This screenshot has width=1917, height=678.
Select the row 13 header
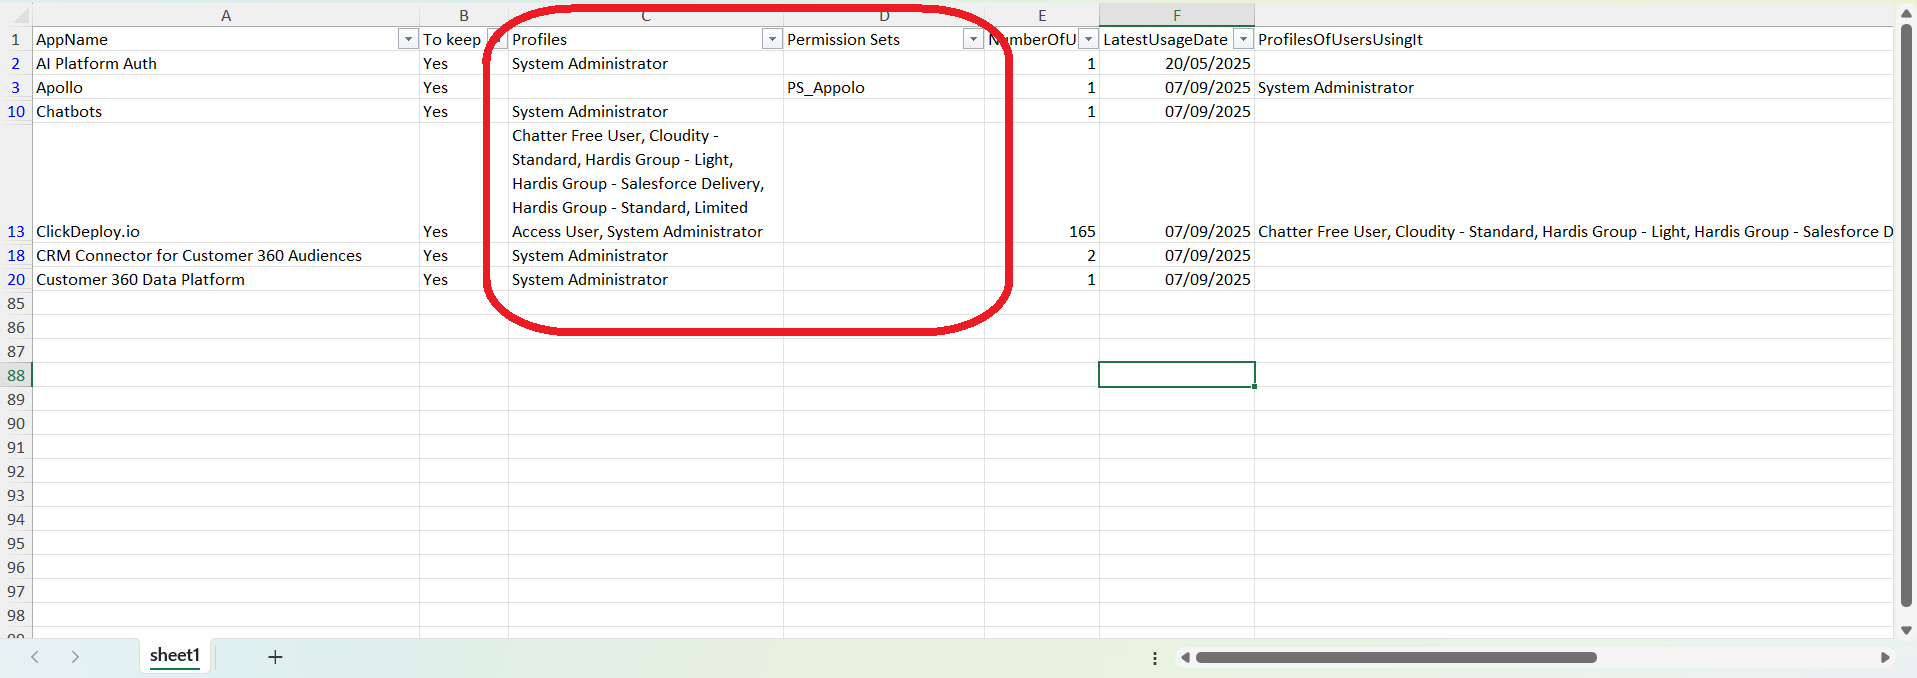(16, 231)
